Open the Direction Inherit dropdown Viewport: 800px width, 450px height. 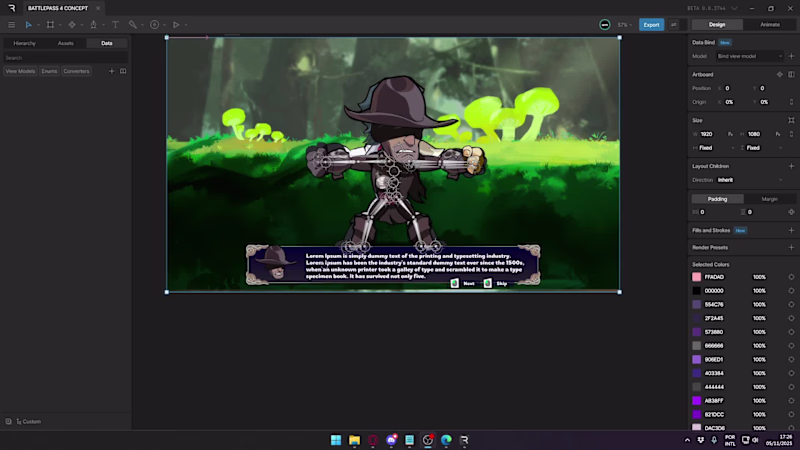749,180
